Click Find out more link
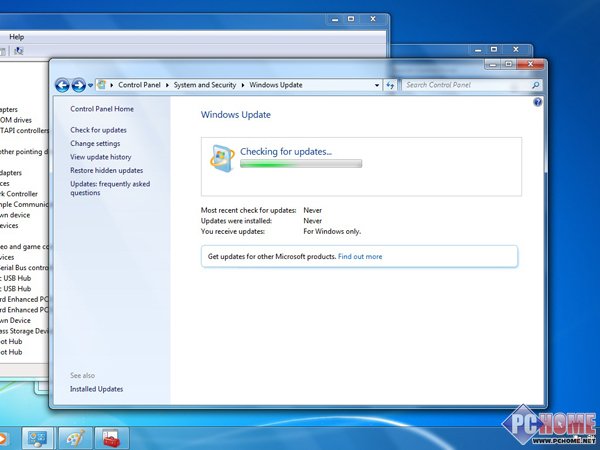 coord(360,257)
